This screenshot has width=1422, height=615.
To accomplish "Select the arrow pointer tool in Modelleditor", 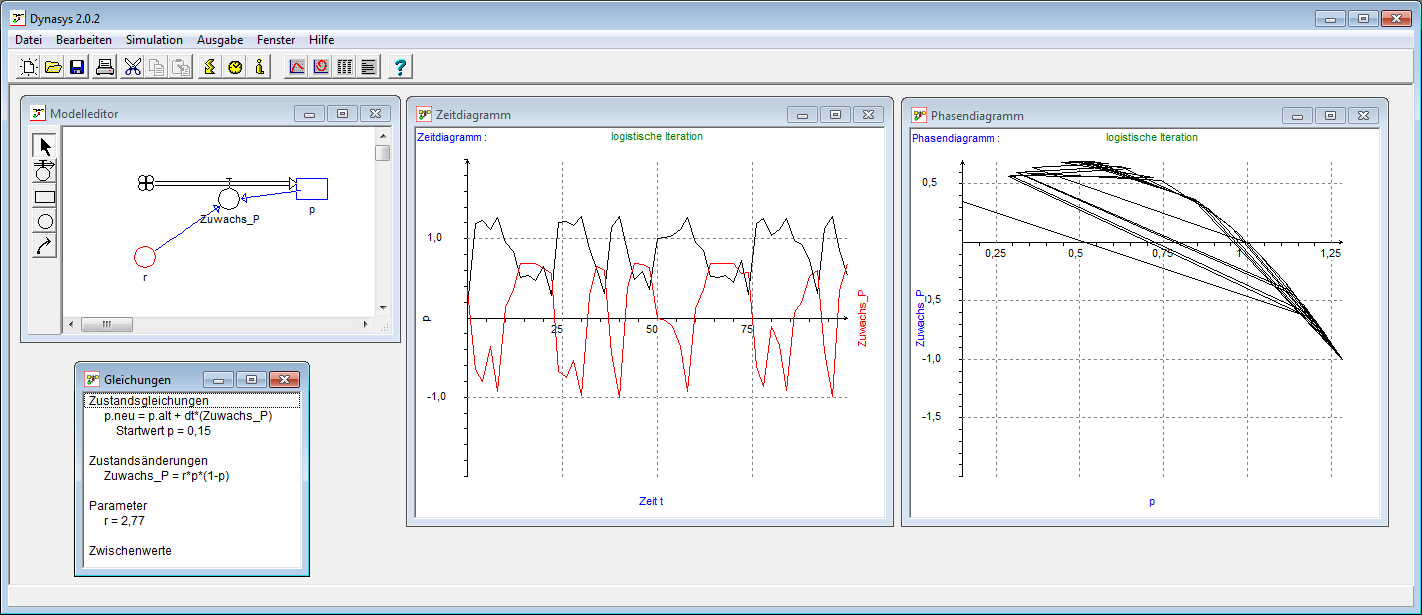I will 45,146.
